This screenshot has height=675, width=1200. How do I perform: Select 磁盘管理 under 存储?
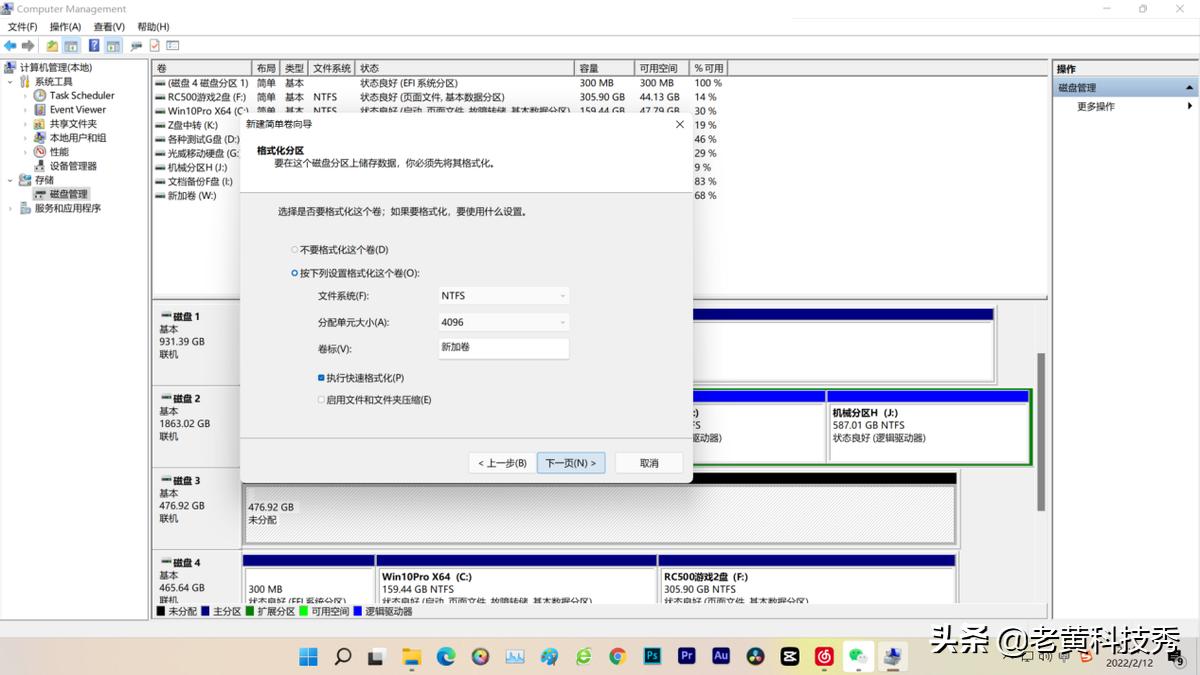pos(69,194)
